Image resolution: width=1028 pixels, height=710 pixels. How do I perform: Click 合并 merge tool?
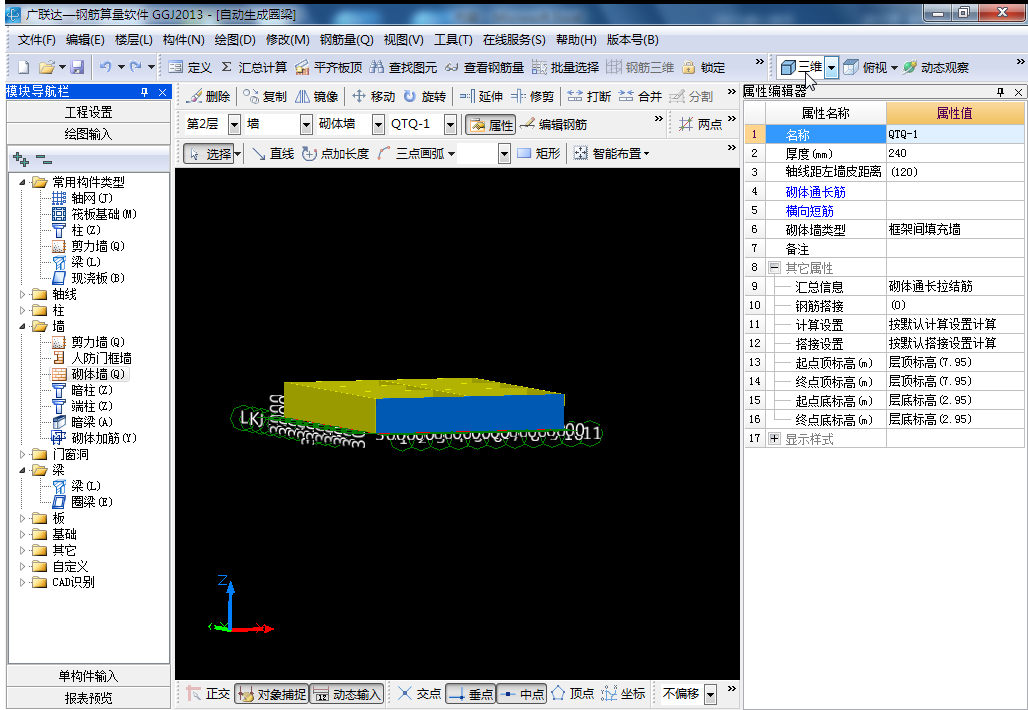point(640,96)
